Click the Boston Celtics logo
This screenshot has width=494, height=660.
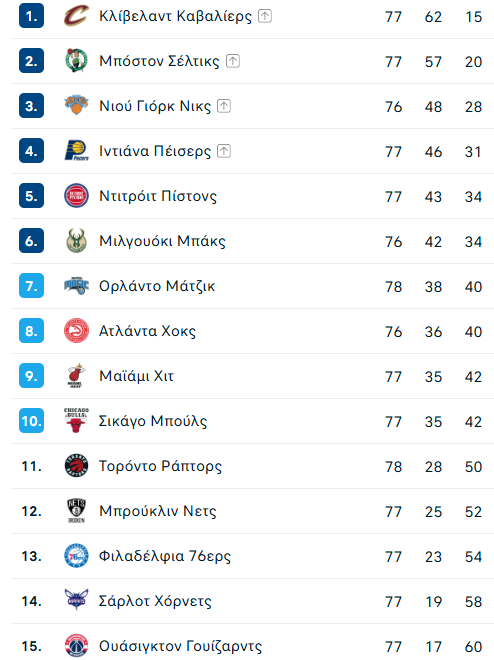point(76,61)
